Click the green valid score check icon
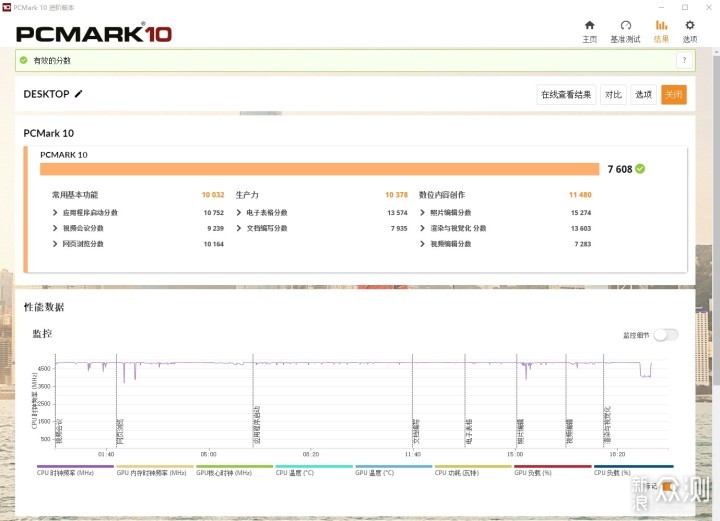 pyautogui.click(x=23, y=60)
